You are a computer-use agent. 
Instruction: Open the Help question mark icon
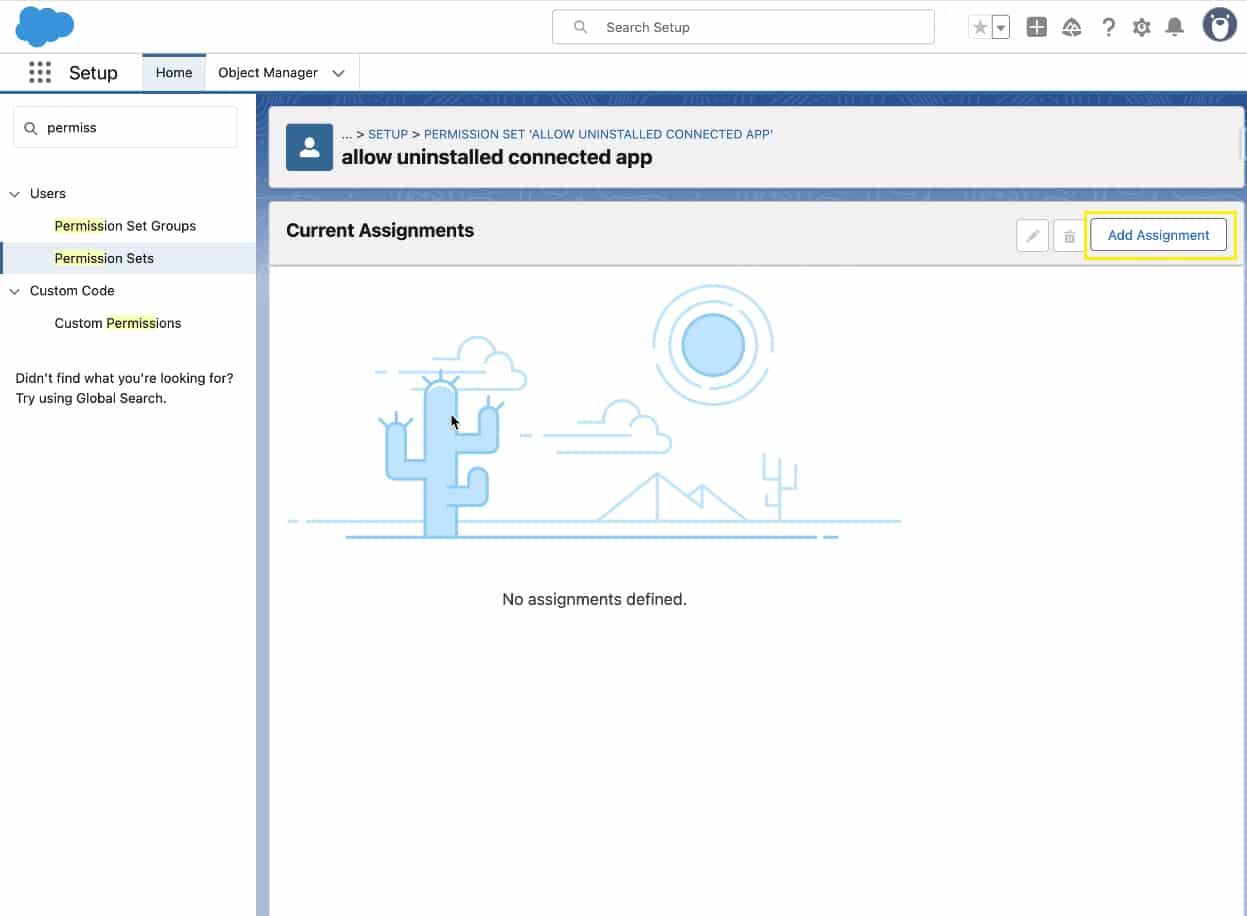pos(1108,28)
